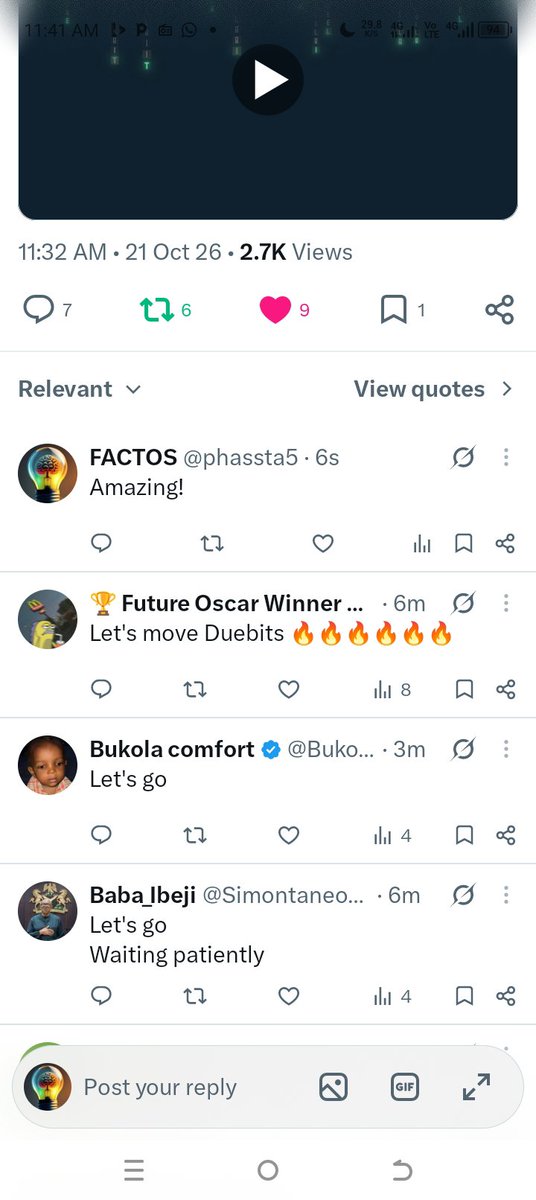The width and height of the screenshot is (536, 1200).
Task: Attach an image to the reply
Action: click(x=333, y=1088)
